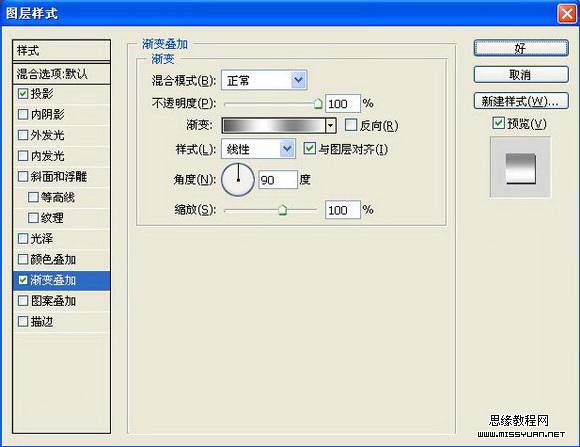Uncheck the 投影 effect checkbox
The image size is (580, 447).
click(x=23, y=94)
